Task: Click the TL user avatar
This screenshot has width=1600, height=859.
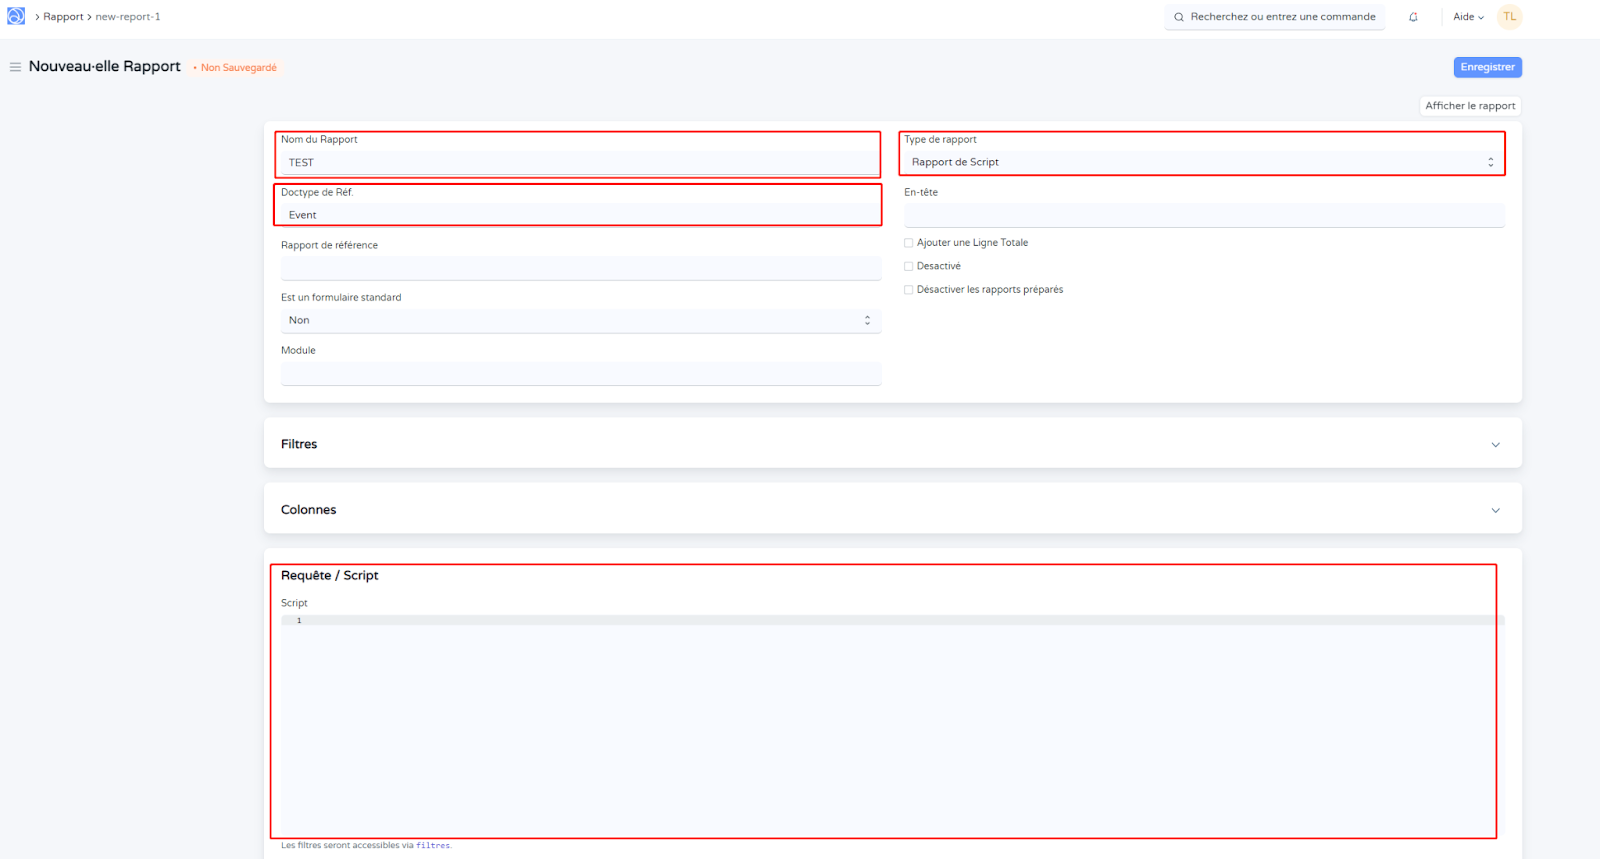Action: pyautogui.click(x=1509, y=17)
